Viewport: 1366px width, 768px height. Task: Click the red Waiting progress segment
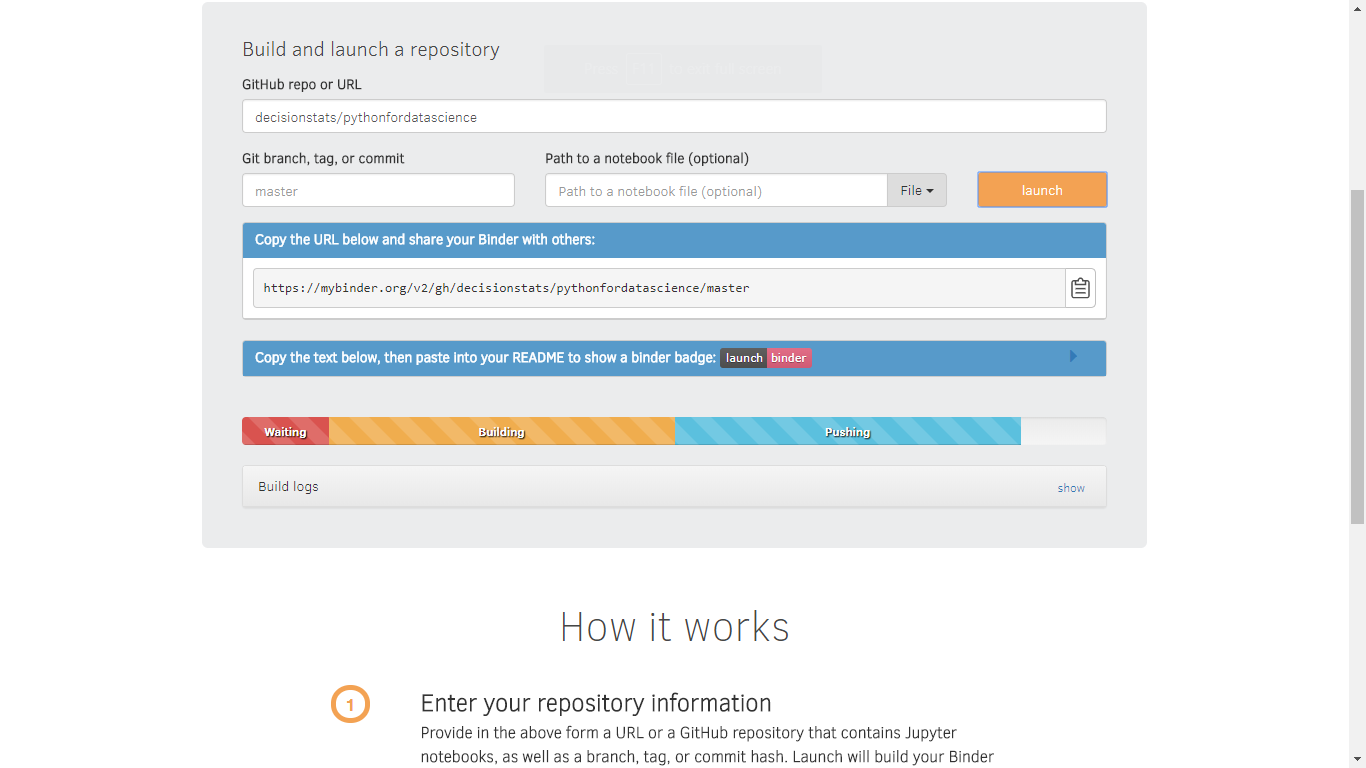pyautogui.click(x=285, y=432)
